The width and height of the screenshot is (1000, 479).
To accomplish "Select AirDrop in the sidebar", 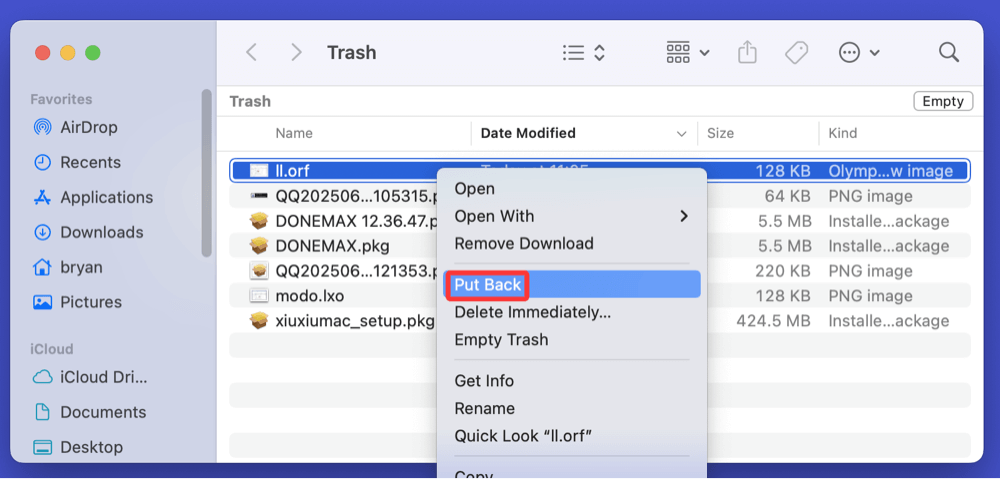I will tap(76, 128).
